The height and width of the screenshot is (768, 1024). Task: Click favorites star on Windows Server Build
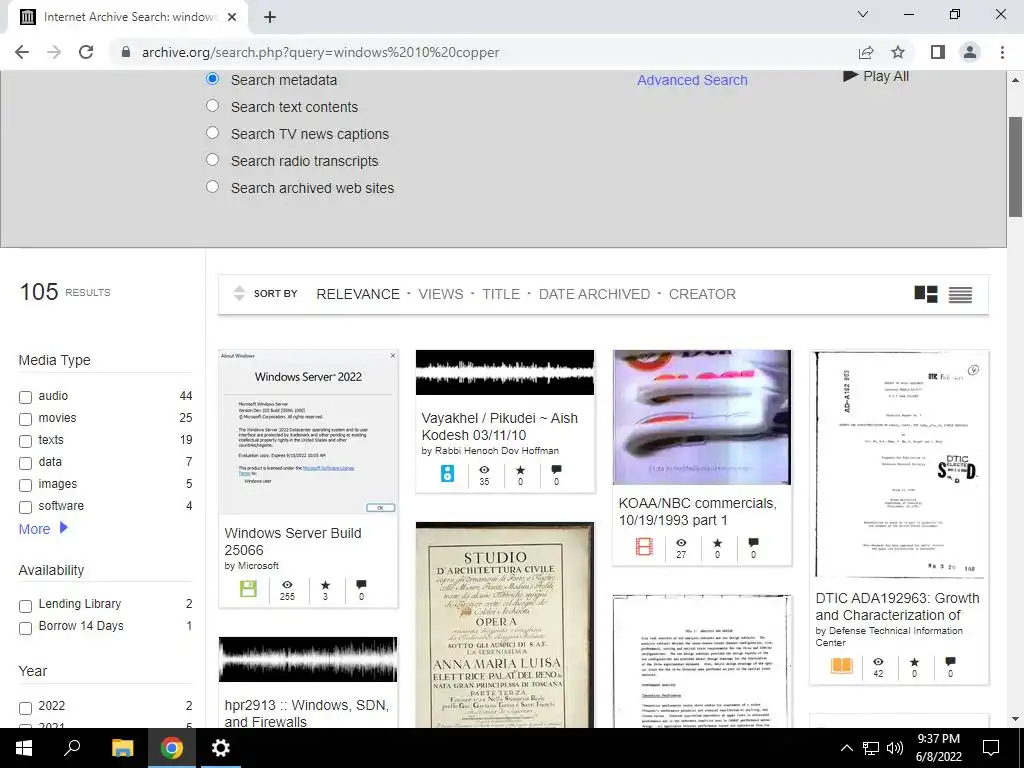click(325, 584)
